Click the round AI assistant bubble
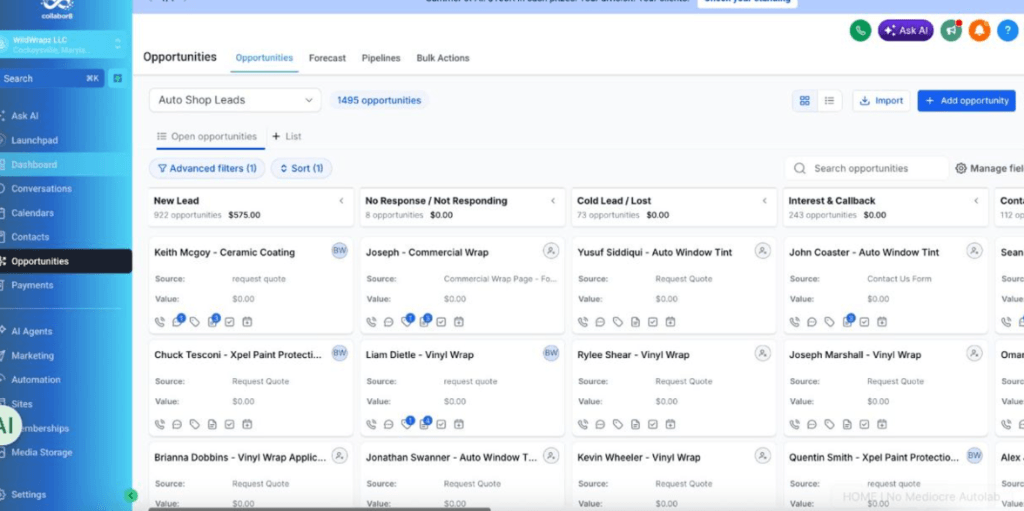 point(5,425)
